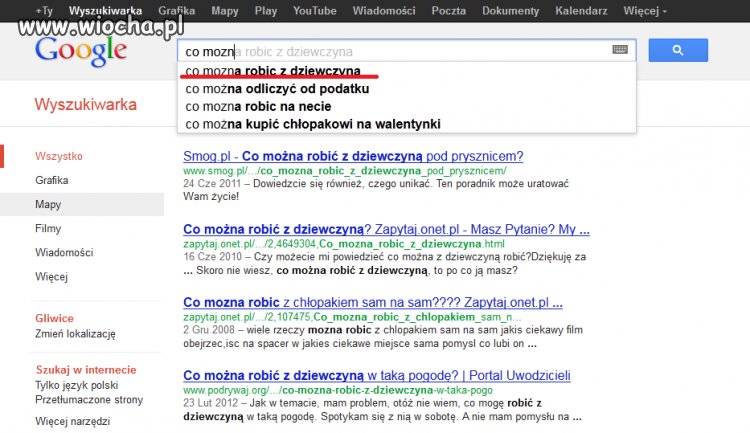This screenshot has height=433, width=750.
Task: Click the www.podrywaj.org green URL
Action: pyautogui.click(x=338, y=390)
